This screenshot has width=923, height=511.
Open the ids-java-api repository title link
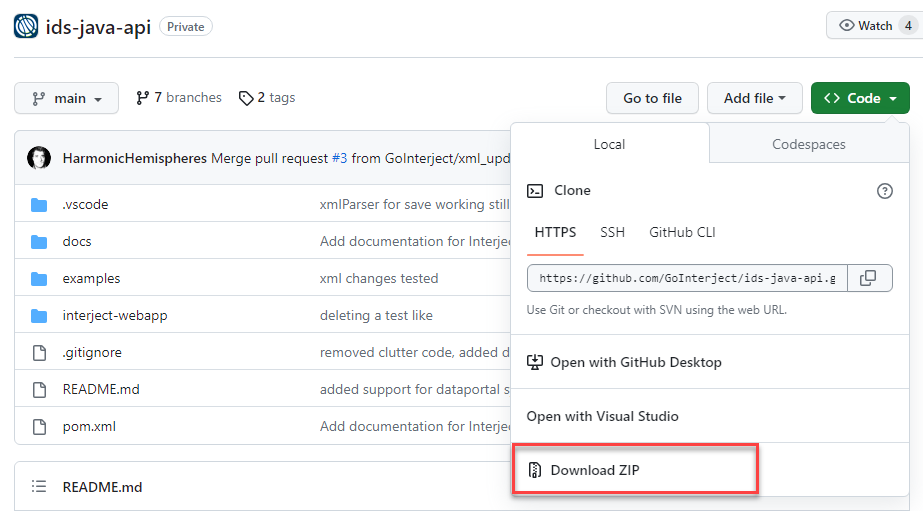pyautogui.click(x=98, y=27)
